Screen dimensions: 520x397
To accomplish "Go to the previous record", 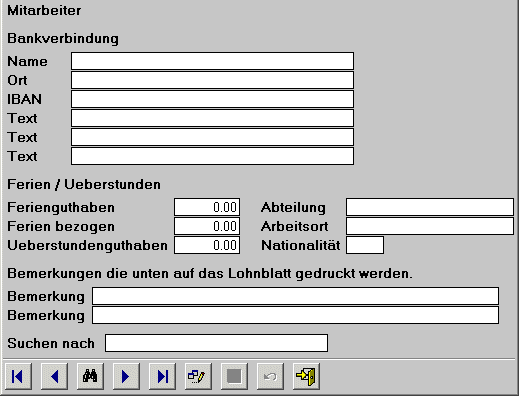I will coord(54,376).
